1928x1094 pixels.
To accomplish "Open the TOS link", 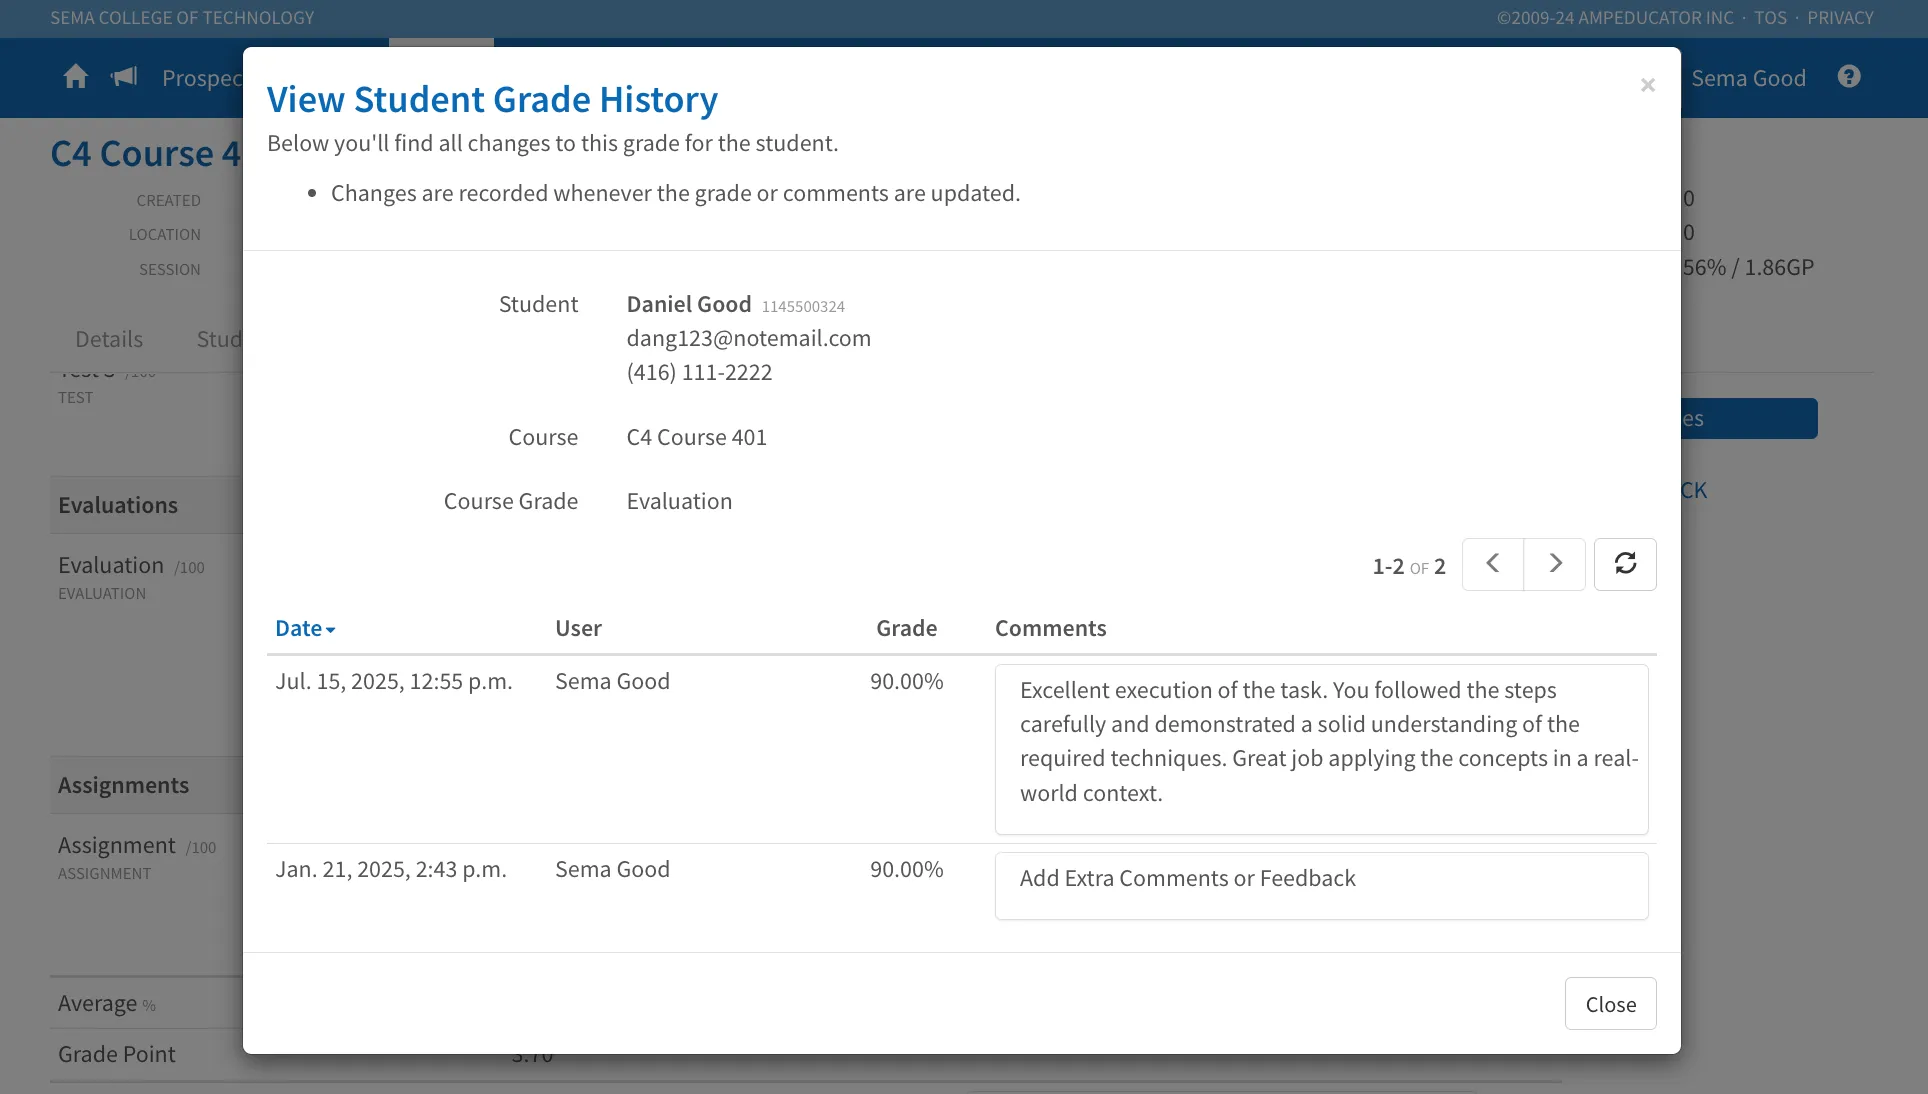I will click(1770, 18).
